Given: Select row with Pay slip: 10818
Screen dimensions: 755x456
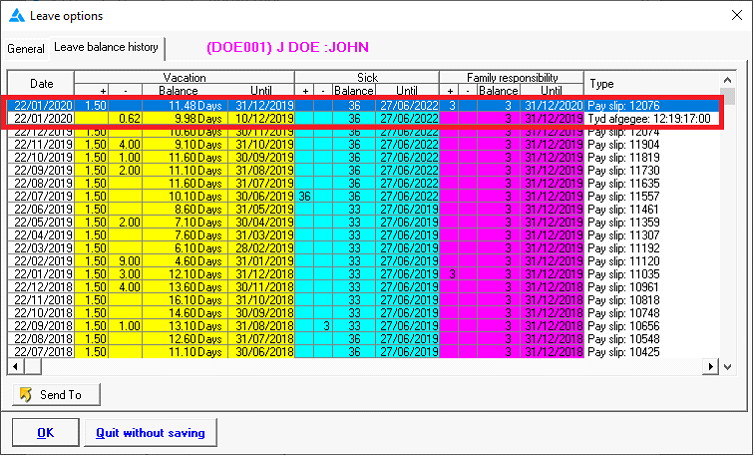Looking at the screenshot, I should coord(364,300).
